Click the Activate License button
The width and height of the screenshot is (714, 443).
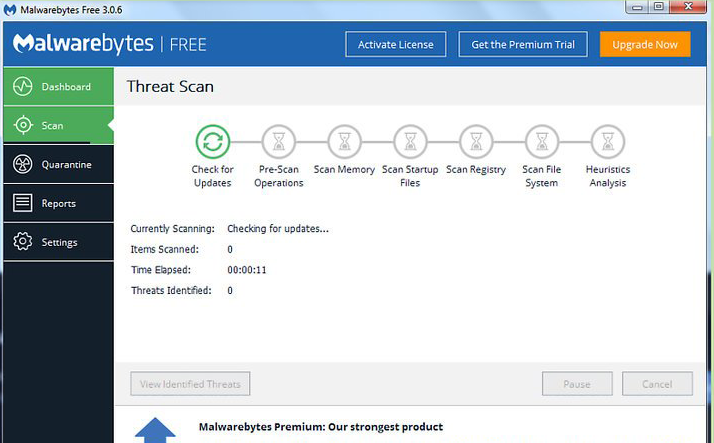point(396,44)
